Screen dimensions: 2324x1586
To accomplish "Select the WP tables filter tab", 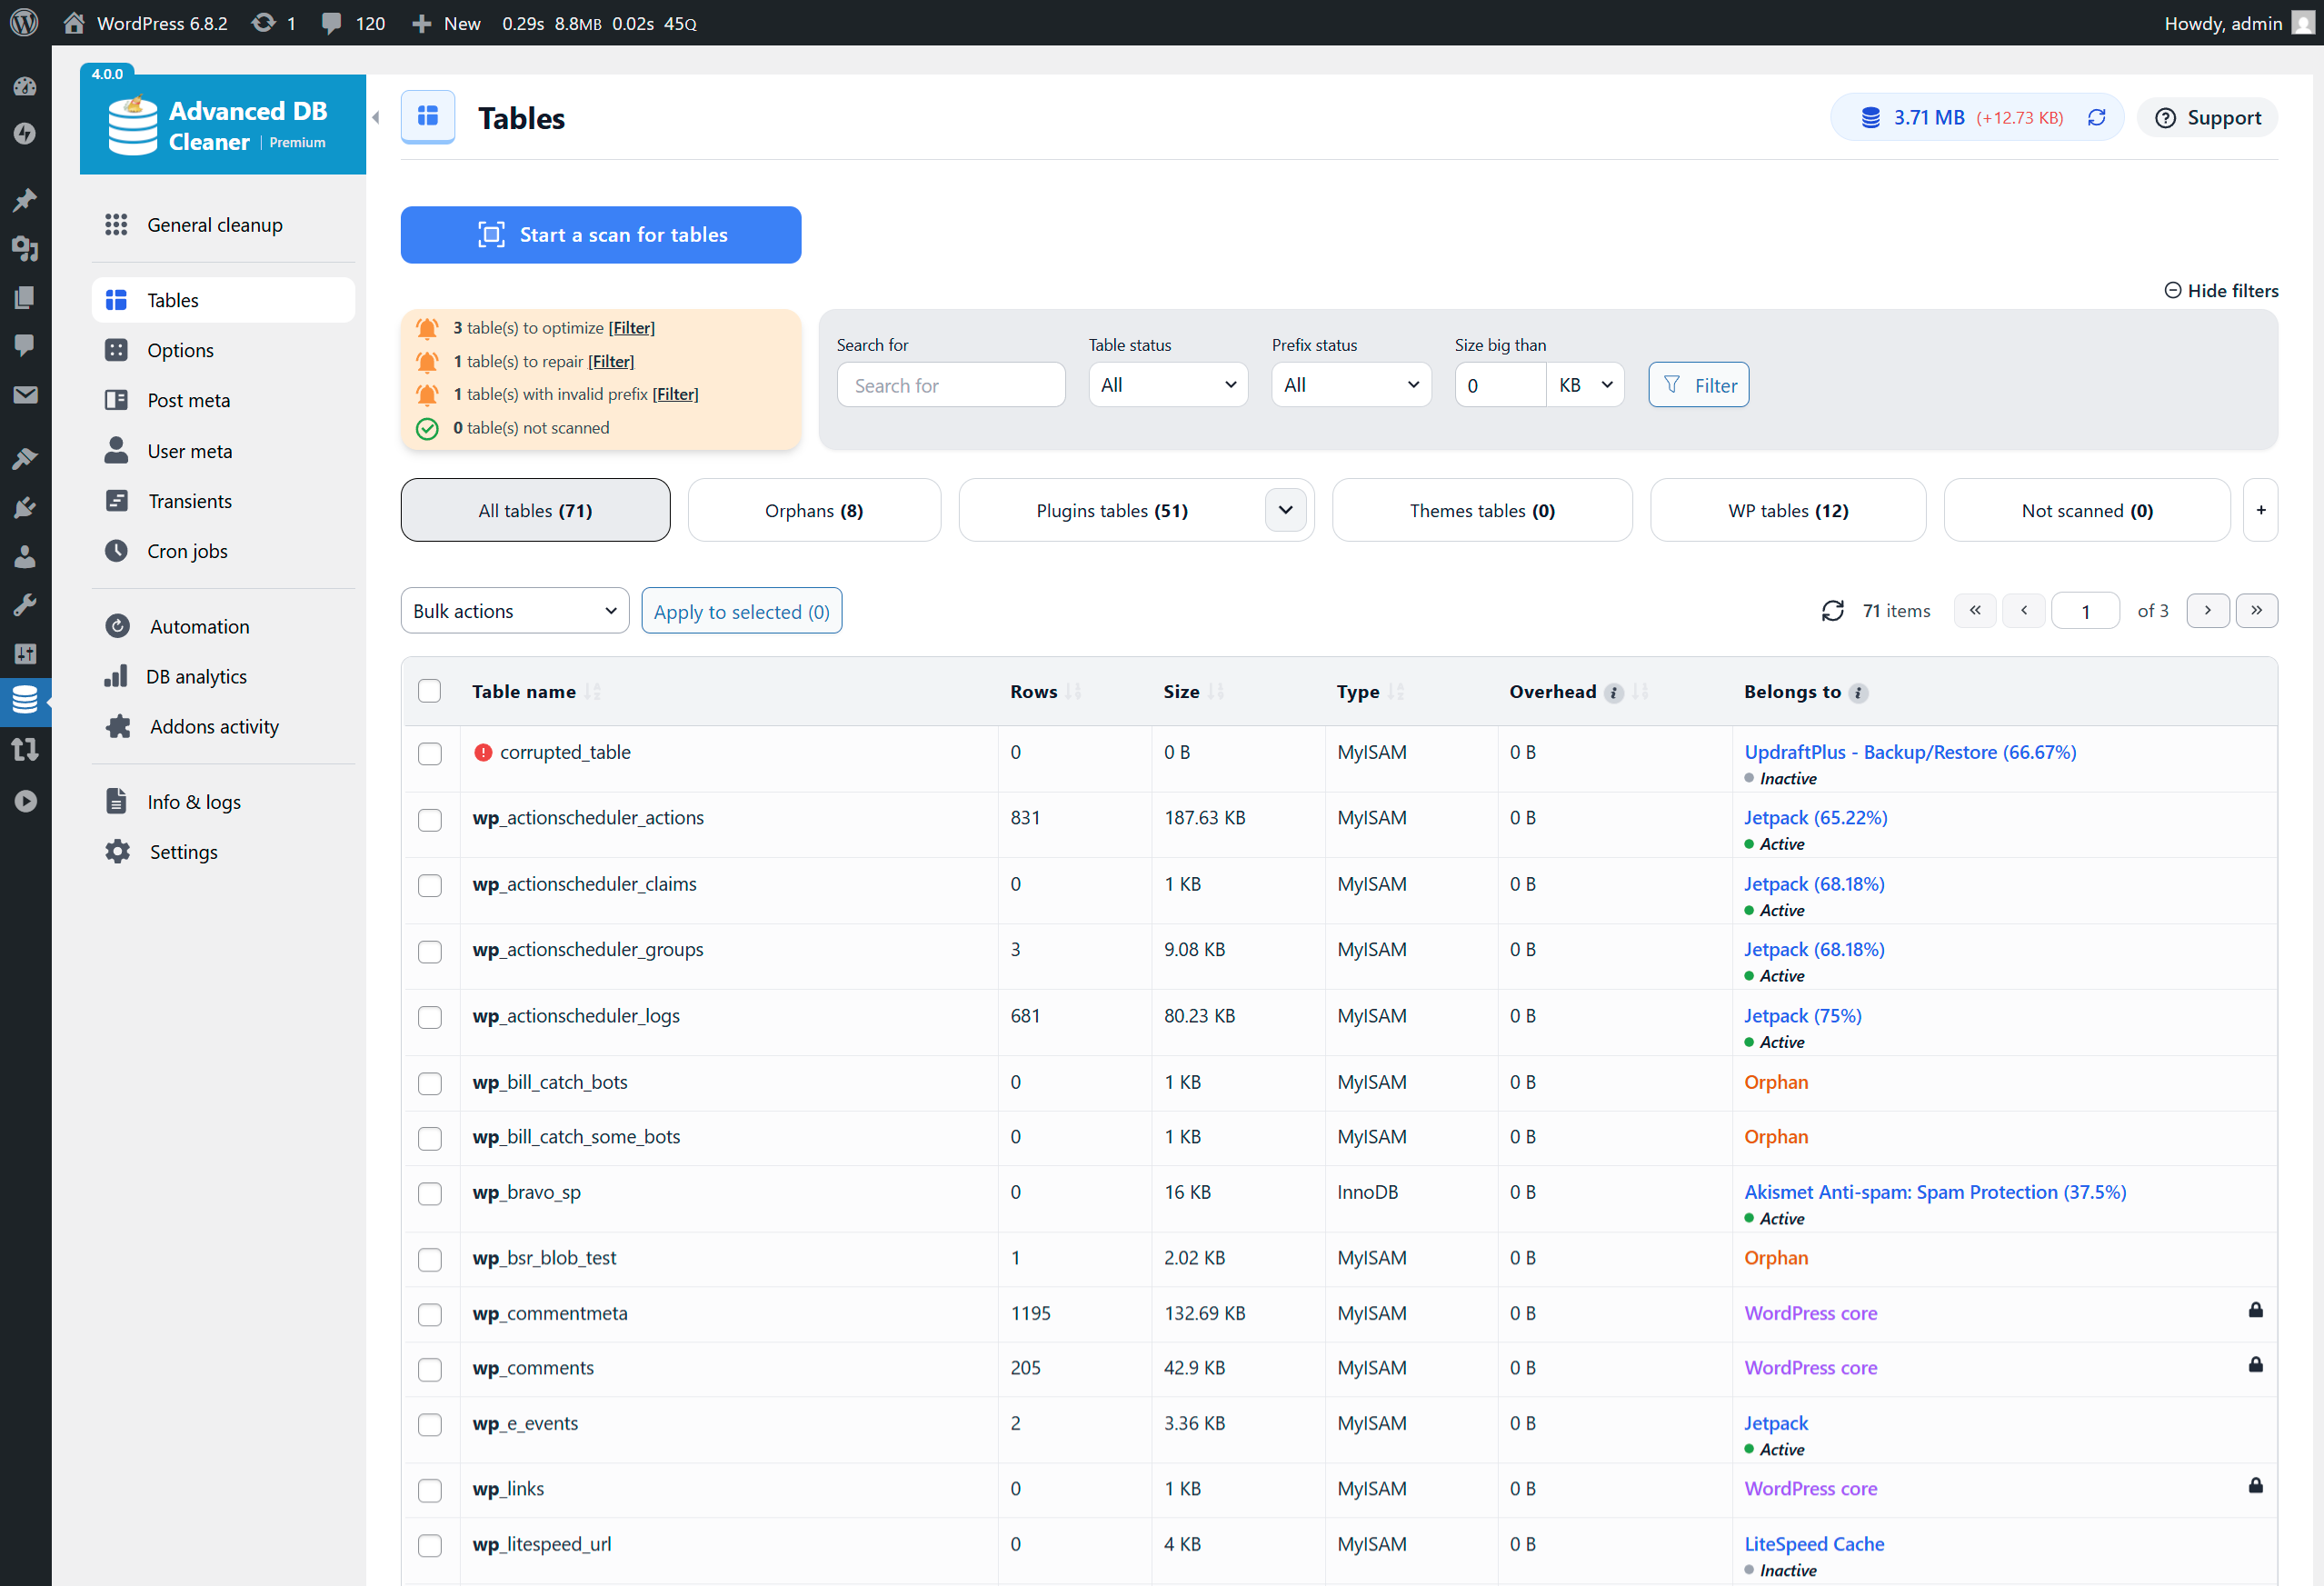I will 1787,510.
